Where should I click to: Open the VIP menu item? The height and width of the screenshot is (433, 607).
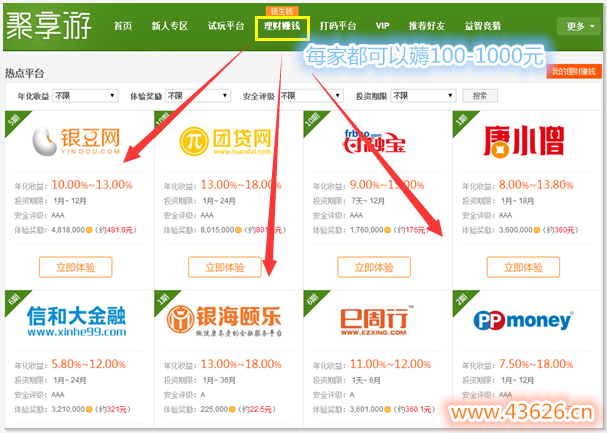pyautogui.click(x=382, y=26)
